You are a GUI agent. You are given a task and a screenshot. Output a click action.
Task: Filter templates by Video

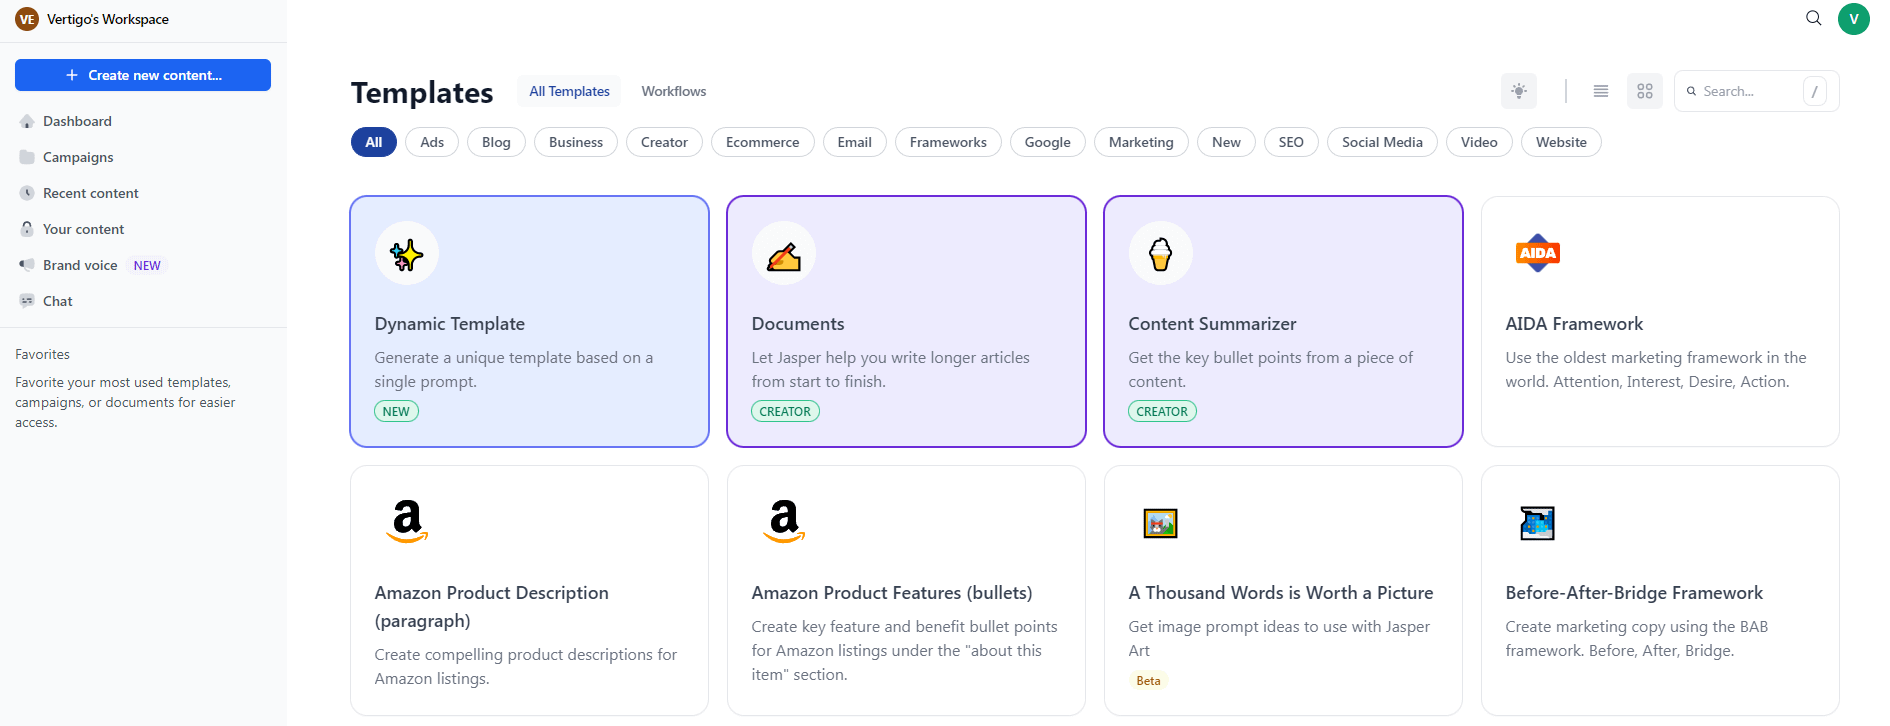(1479, 142)
